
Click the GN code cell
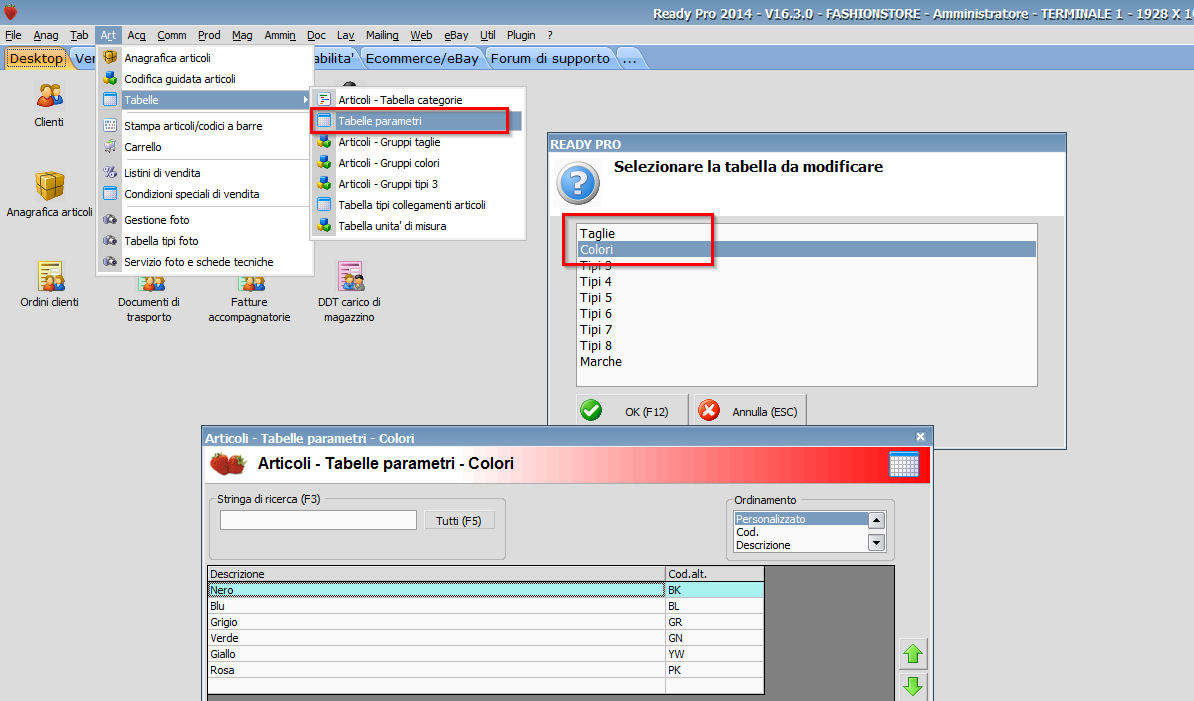(x=714, y=638)
